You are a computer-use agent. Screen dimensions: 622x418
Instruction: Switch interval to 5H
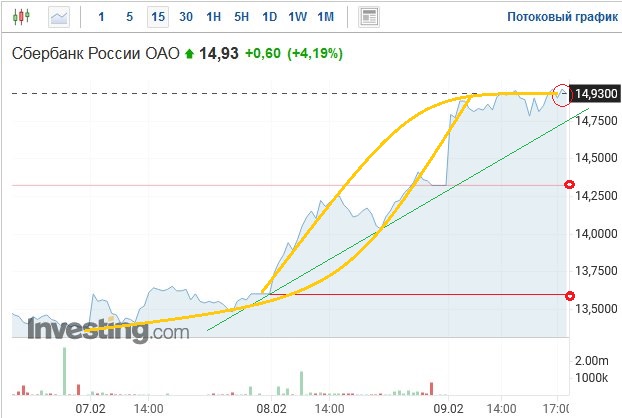click(241, 17)
